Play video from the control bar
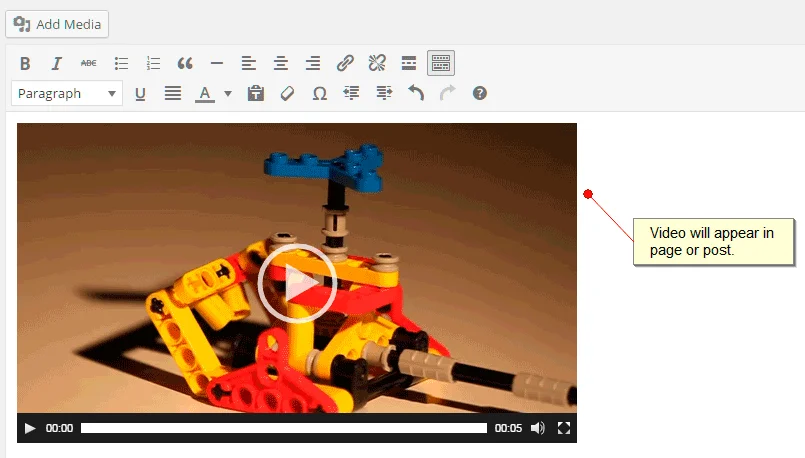Screen dimensions: 805x458 (30, 428)
